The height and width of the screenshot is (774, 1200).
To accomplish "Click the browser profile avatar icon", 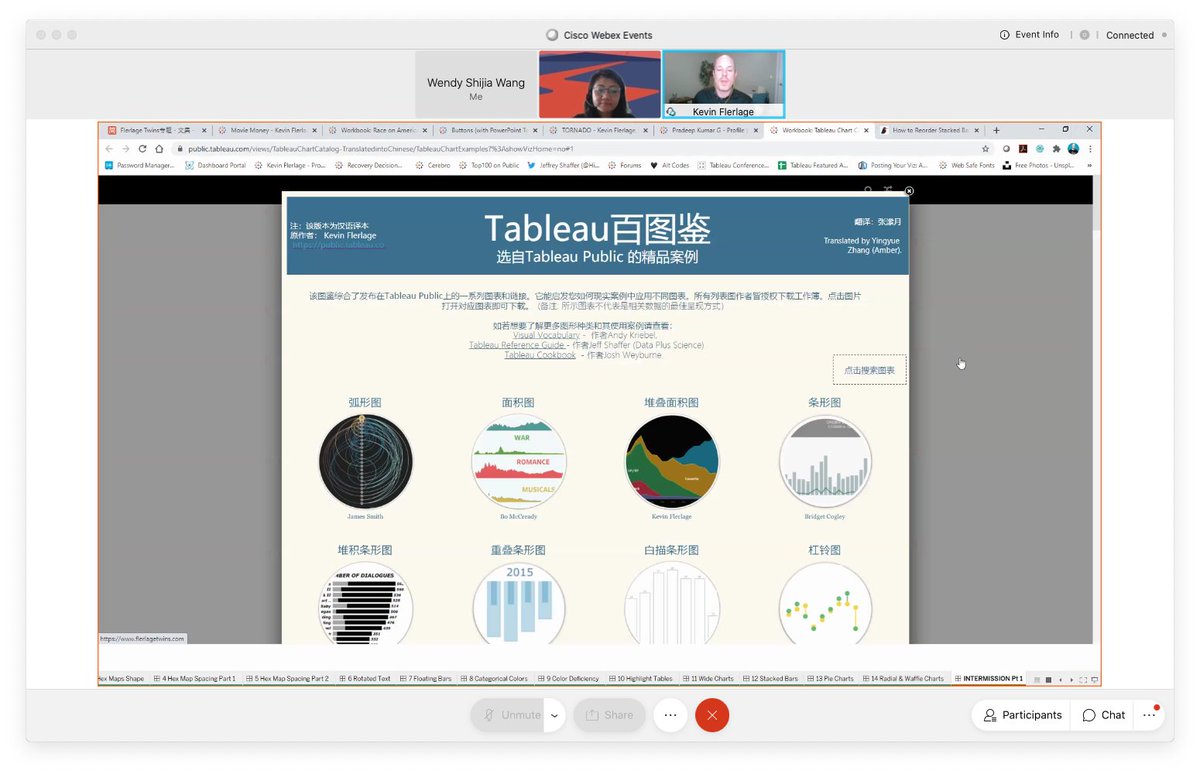I will [x=1073, y=148].
